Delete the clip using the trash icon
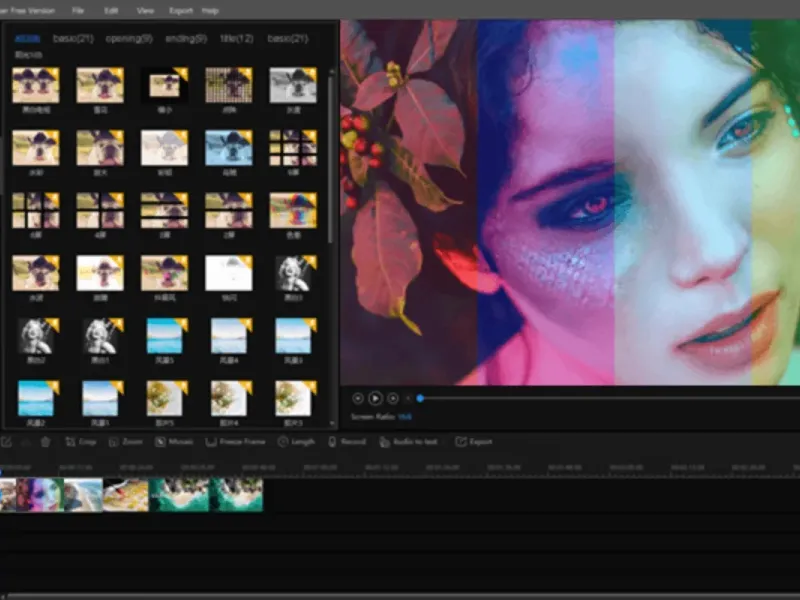 click(45, 441)
